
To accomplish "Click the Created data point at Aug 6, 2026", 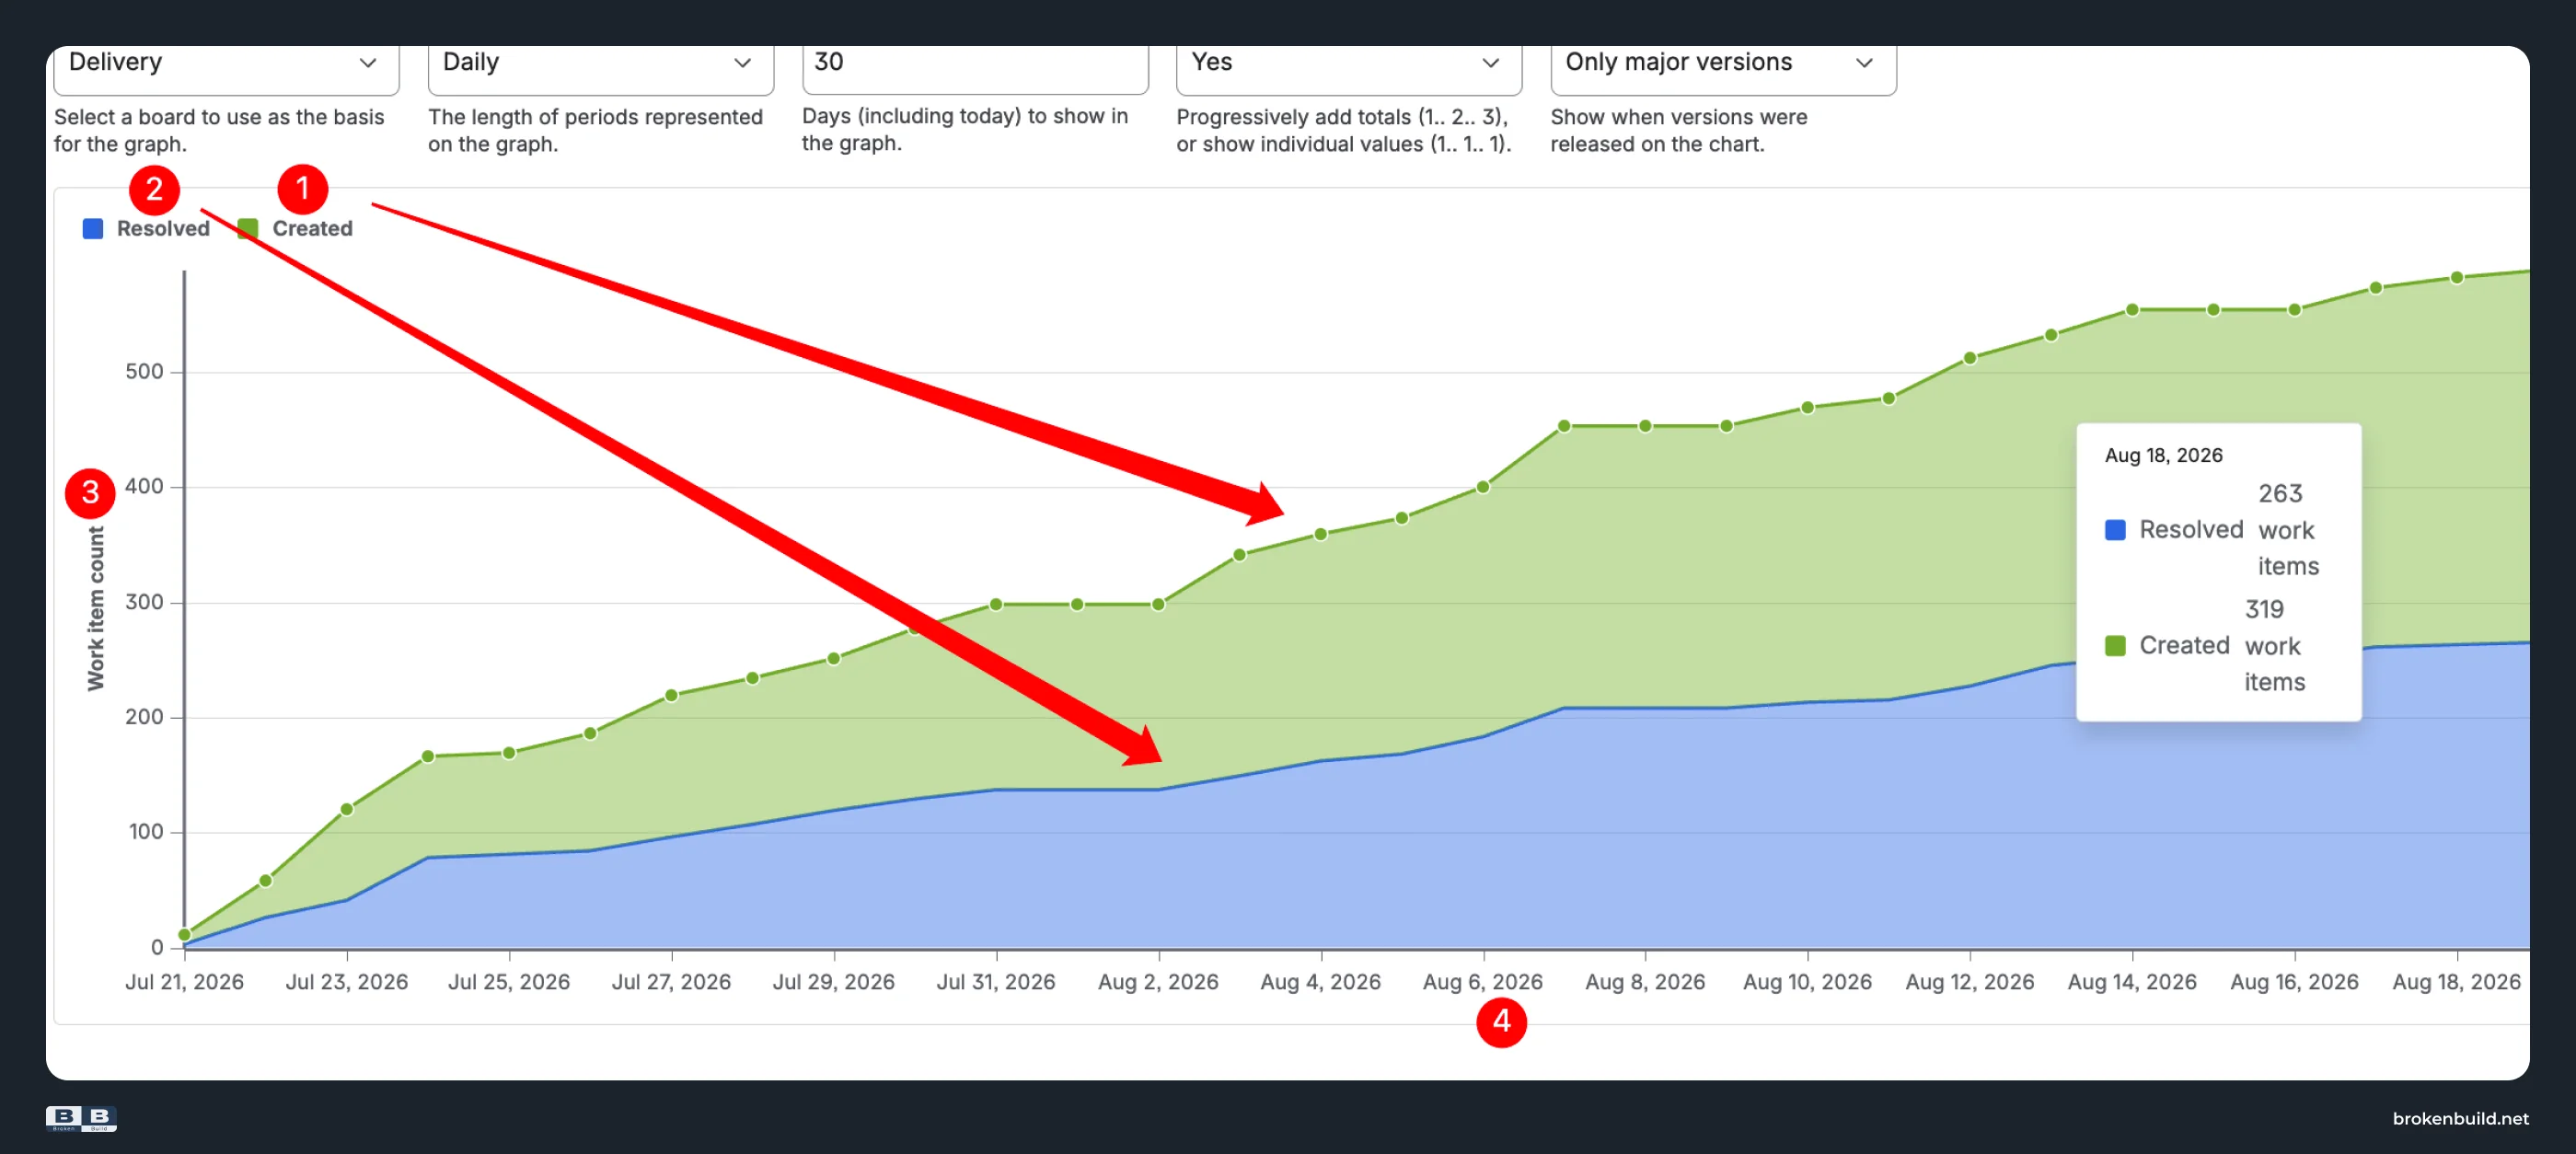I will click(x=1483, y=487).
